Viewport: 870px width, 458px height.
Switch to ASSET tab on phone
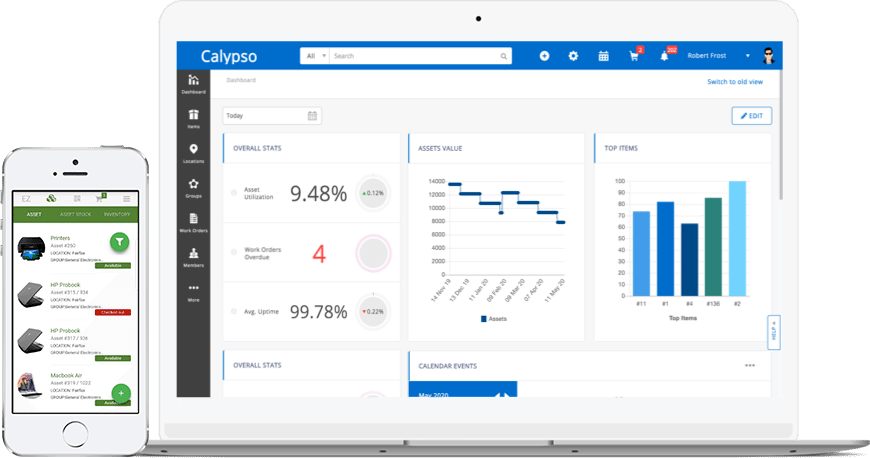pyautogui.click(x=34, y=214)
